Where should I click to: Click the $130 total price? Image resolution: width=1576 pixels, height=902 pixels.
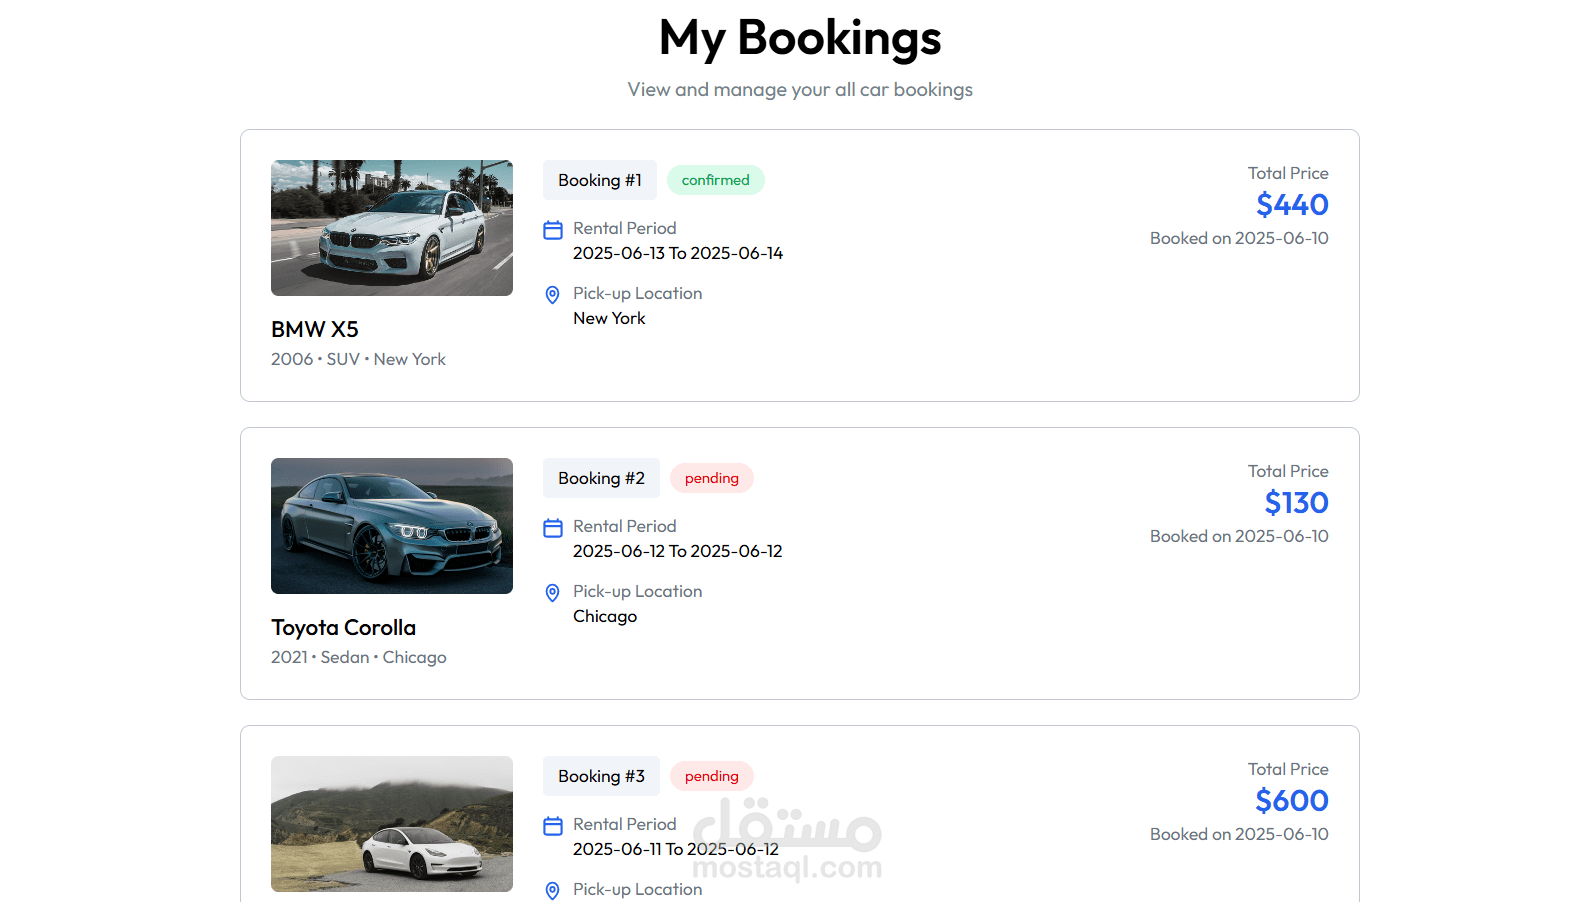pyautogui.click(x=1296, y=503)
